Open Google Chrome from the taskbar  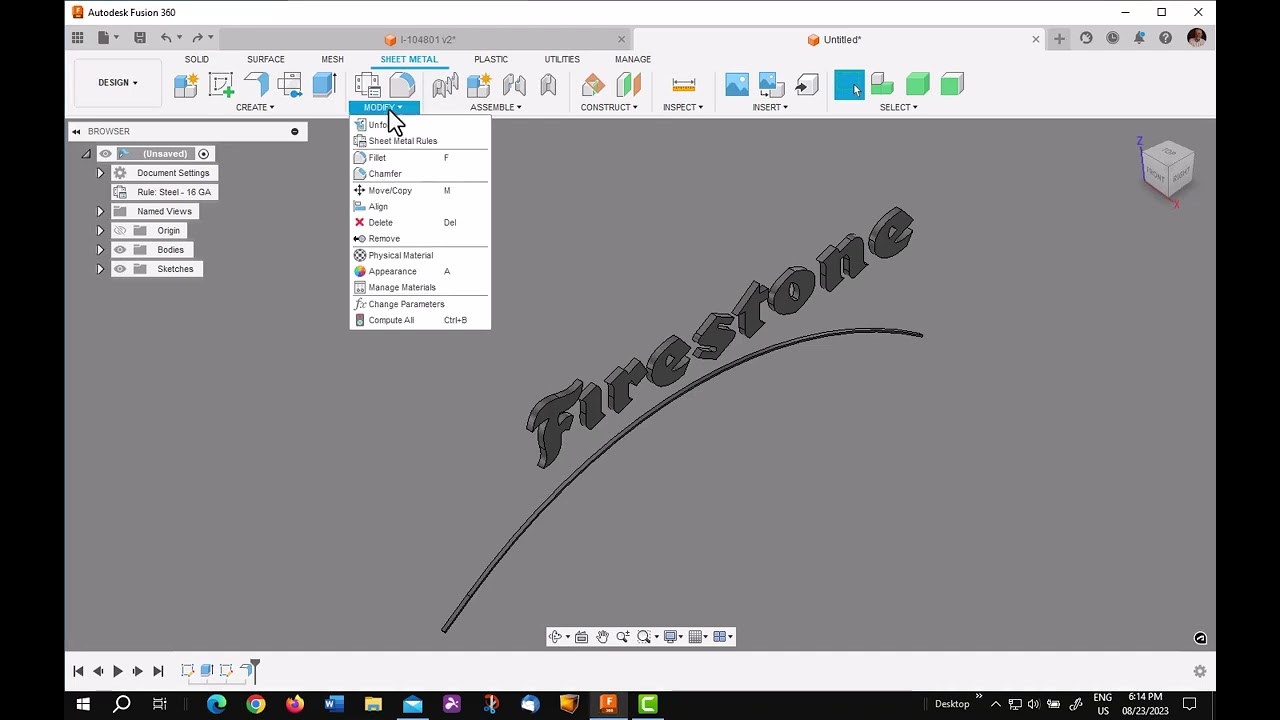click(255, 704)
